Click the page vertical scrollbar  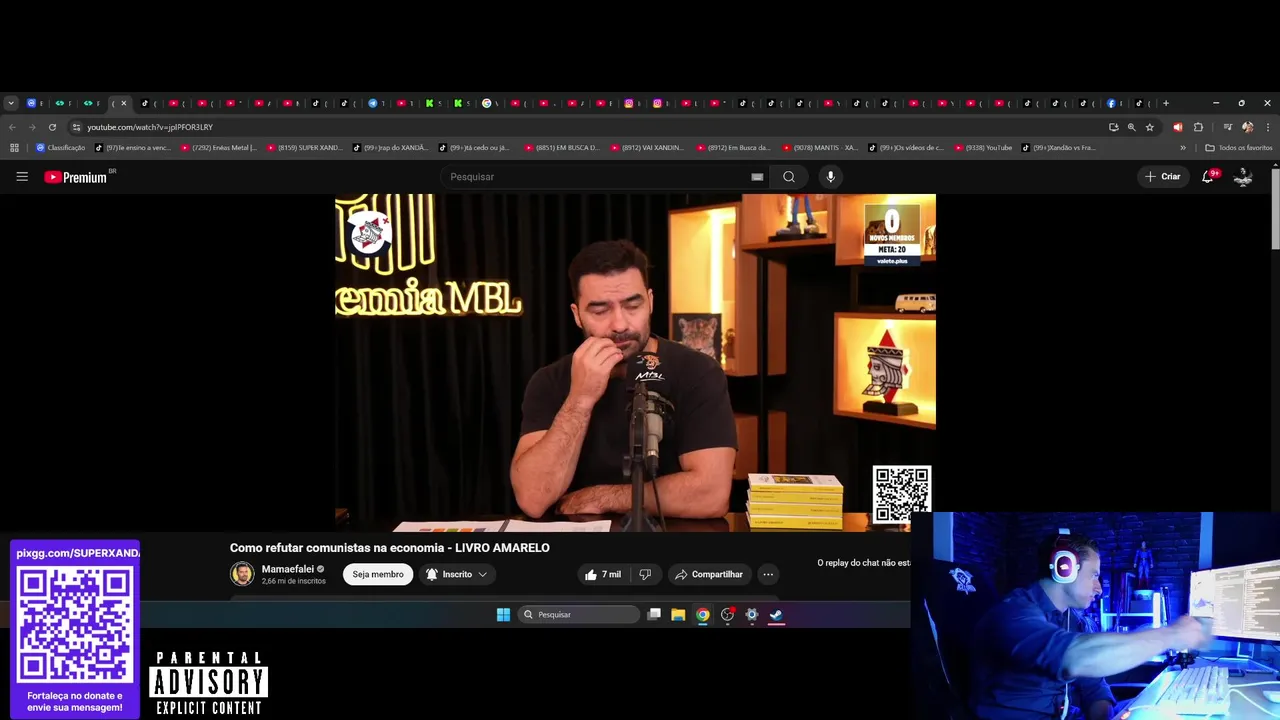[x=1275, y=210]
